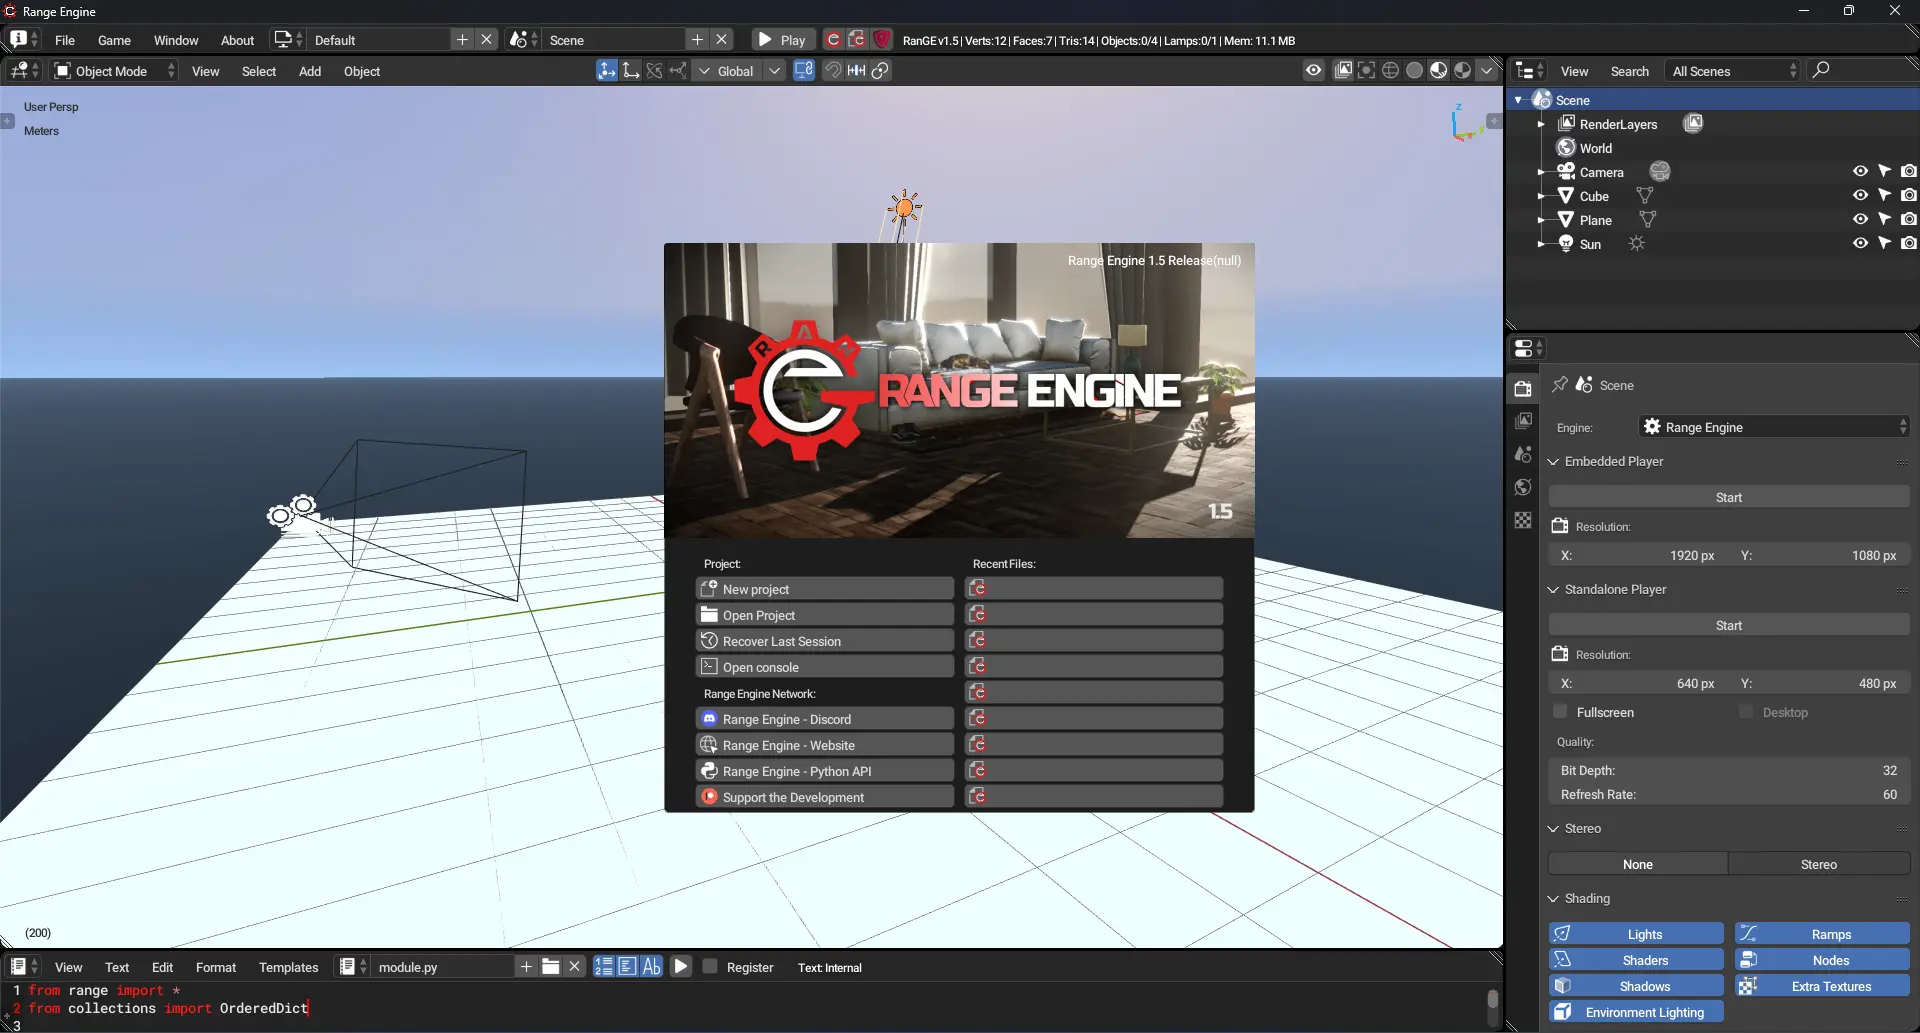Image resolution: width=1920 pixels, height=1033 pixels.
Task: Open the About menu
Action: [237, 40]
